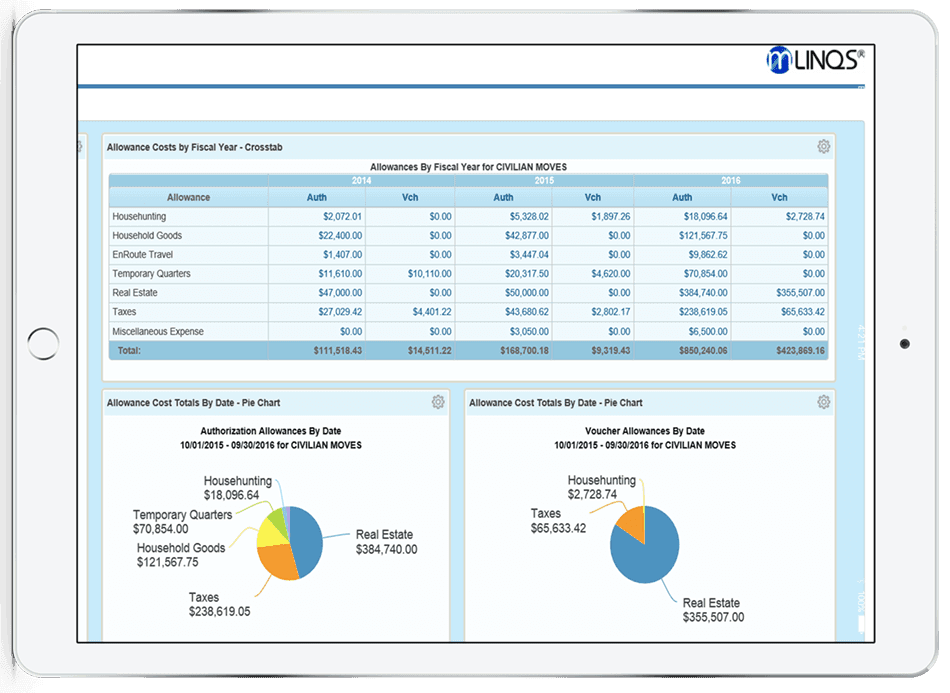Open Househunting 2014 Auth amount $2,072.01

[x=342, y=216]
